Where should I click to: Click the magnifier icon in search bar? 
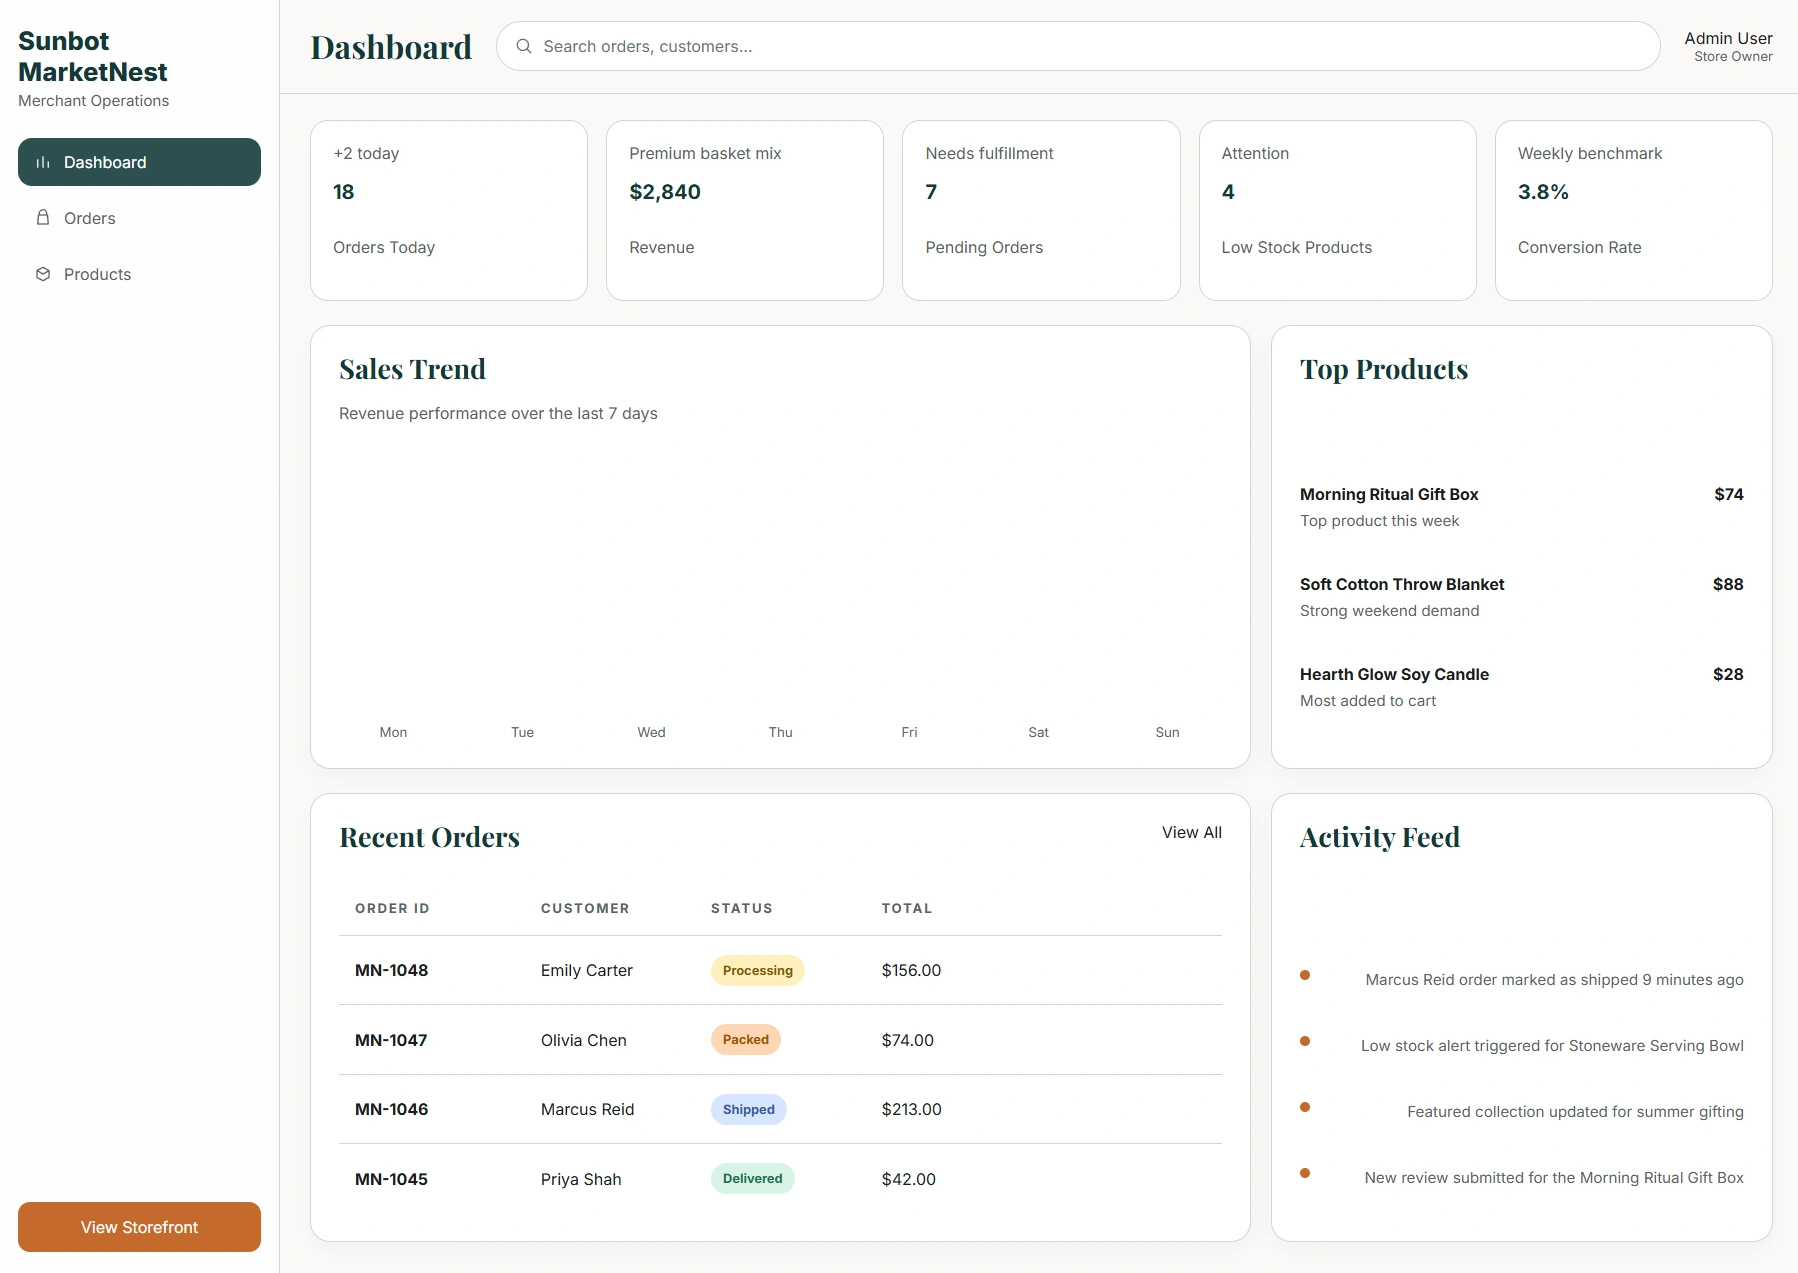523,46
